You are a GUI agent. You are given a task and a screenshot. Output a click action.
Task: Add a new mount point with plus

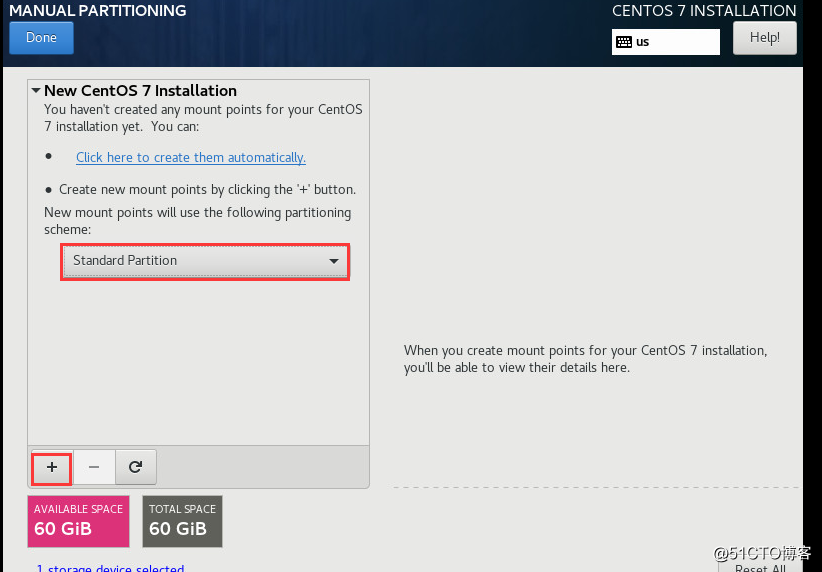coord(51,467)
